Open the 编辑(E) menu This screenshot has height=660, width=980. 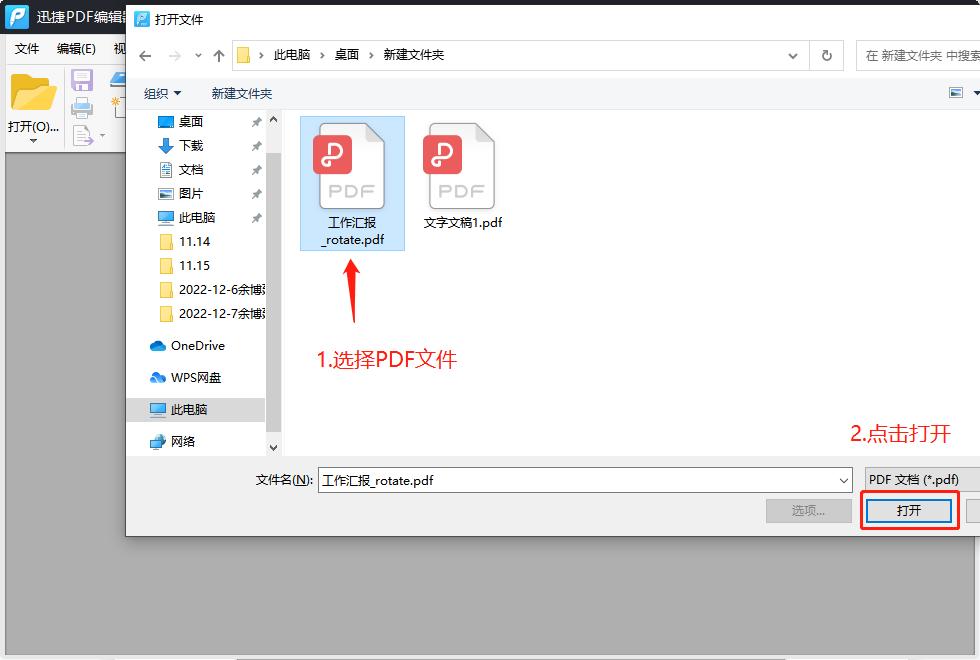pyautogui.click(x=74, y=48)
